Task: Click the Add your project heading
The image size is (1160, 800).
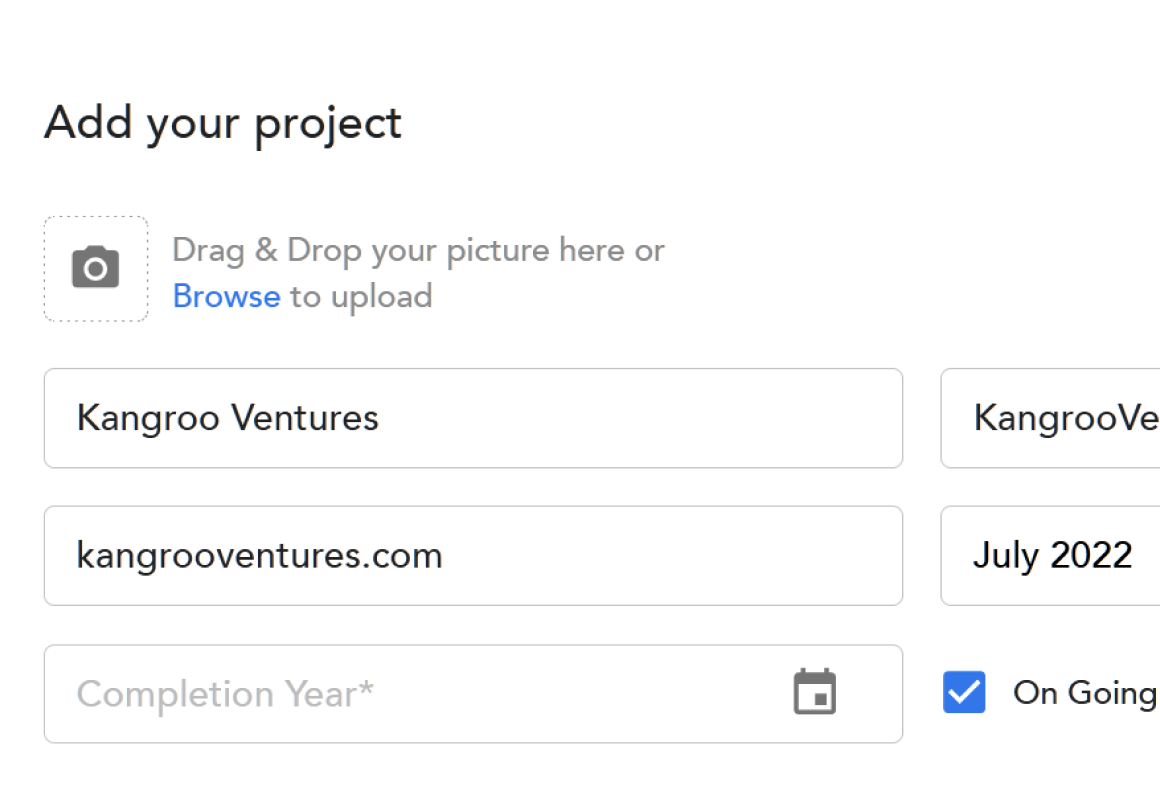Action: (223, 123)
